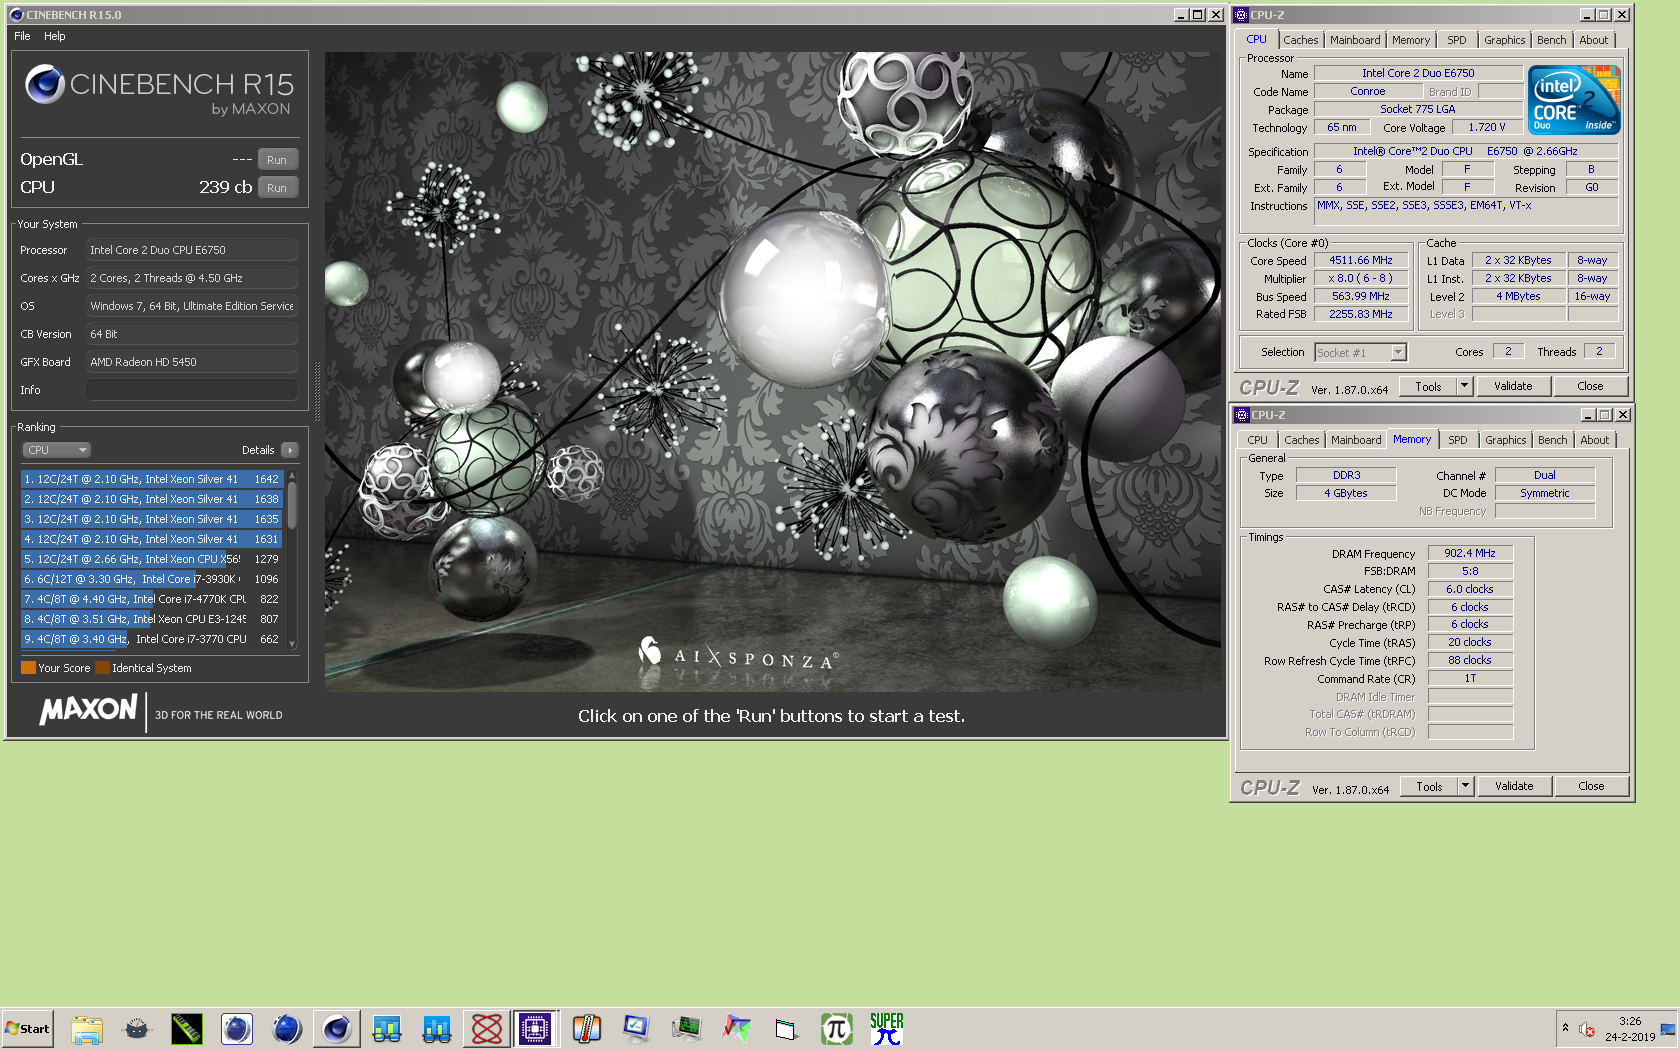Click the tray display icon by the clock
1680x1050 pixels.
tap(1668, 1029)
